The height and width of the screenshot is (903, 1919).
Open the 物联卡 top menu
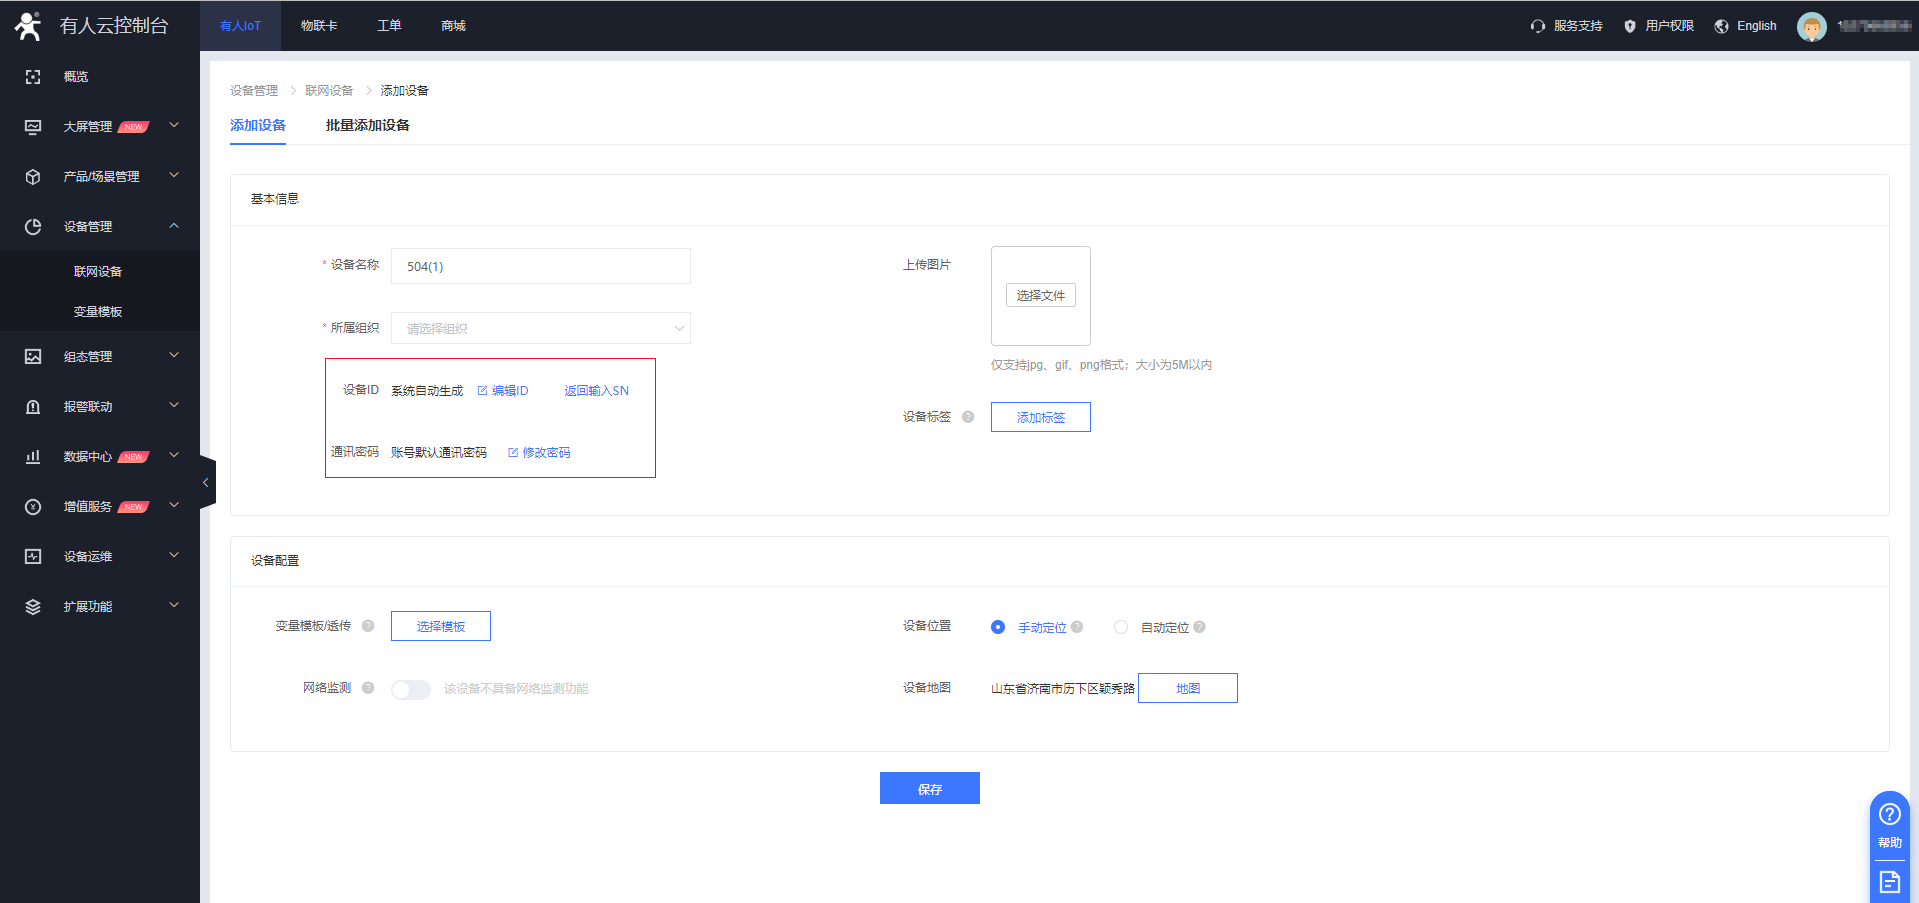pyautogui.click(x=319, y=26)
